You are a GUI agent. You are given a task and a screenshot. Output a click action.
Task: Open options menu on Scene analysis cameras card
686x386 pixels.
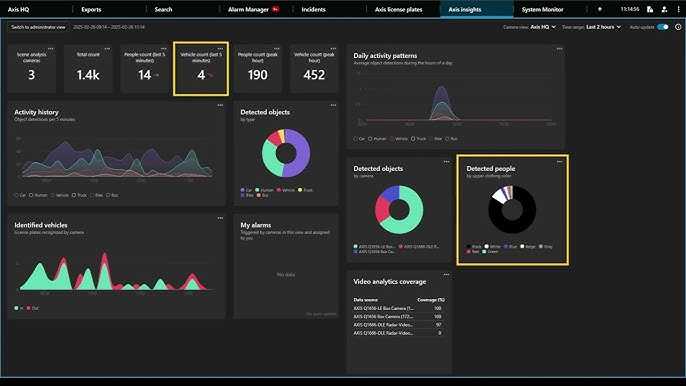51,49
